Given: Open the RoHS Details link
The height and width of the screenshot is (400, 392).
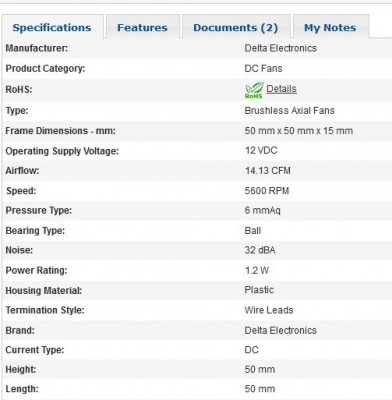Looking at the screenshot, I should coord(282,89).
